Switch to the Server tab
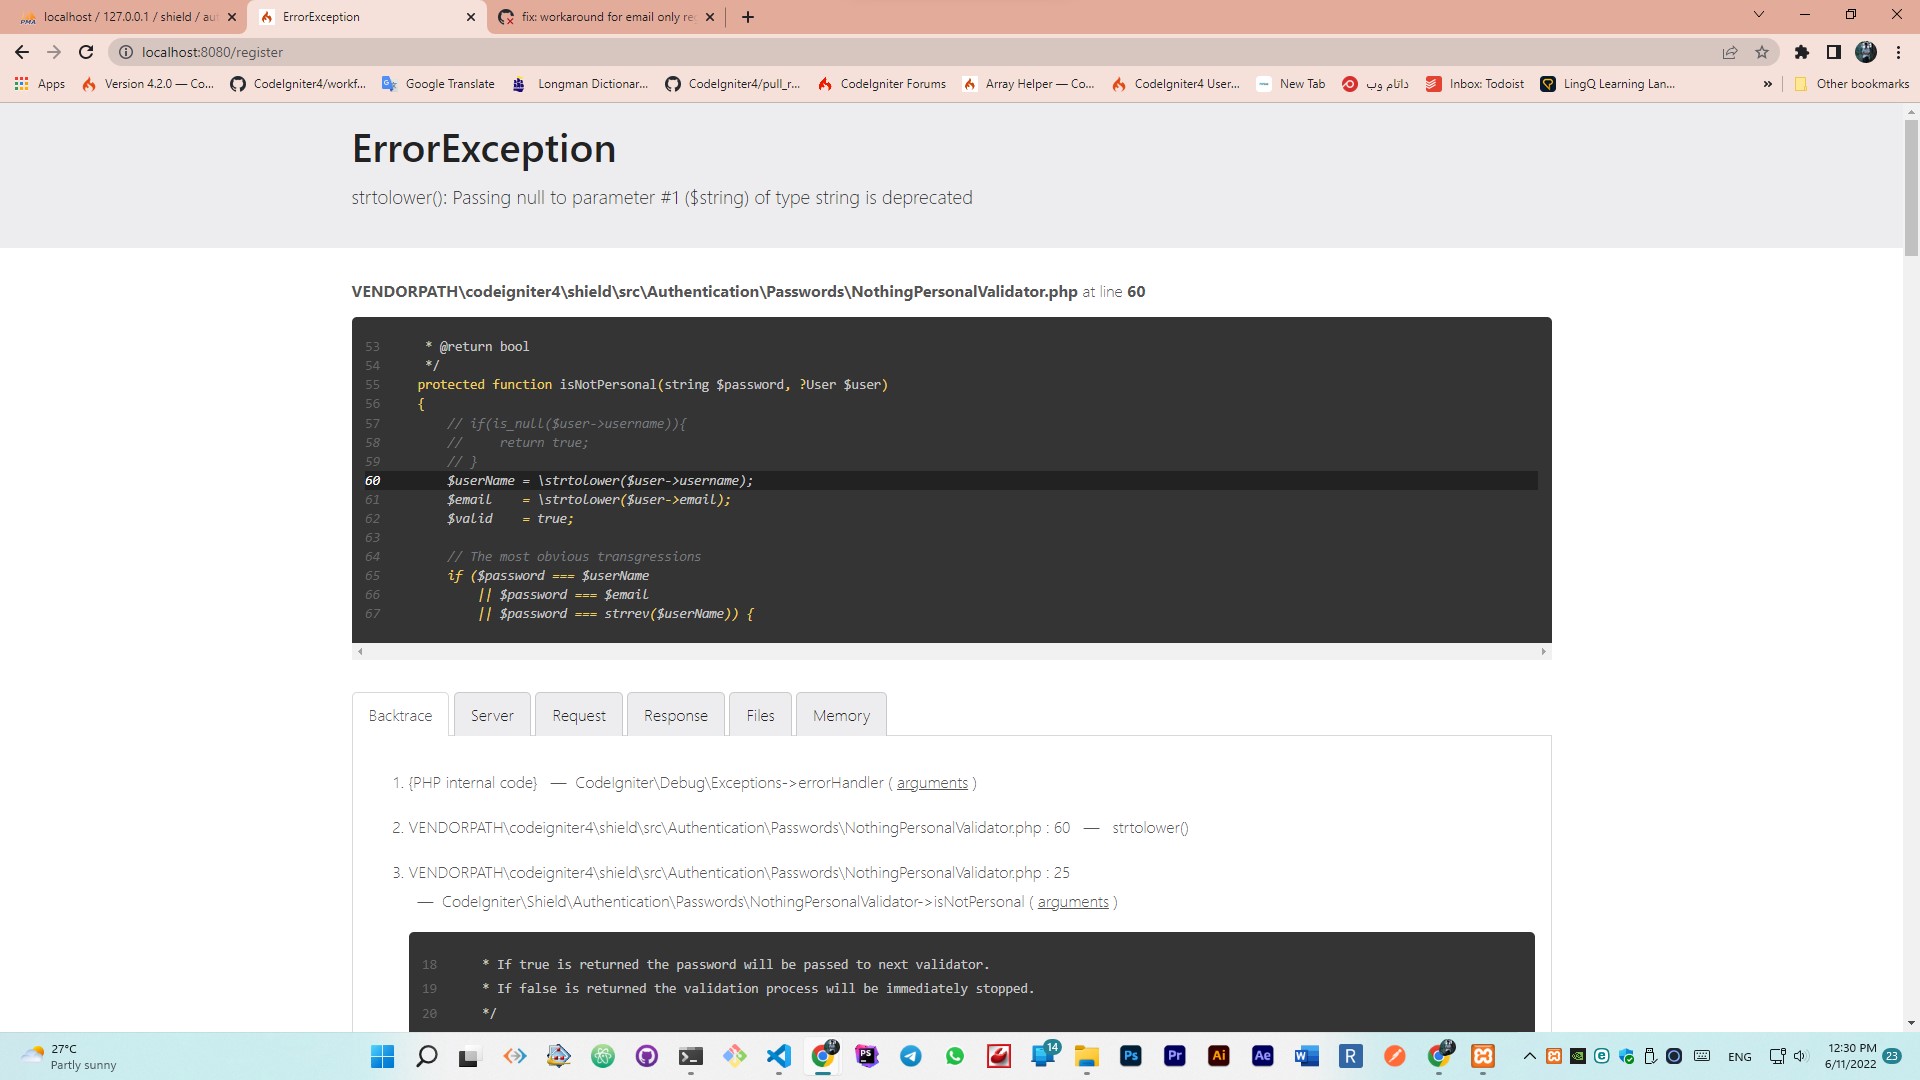The image size is (1920, 1080). [x=492, y=716]
